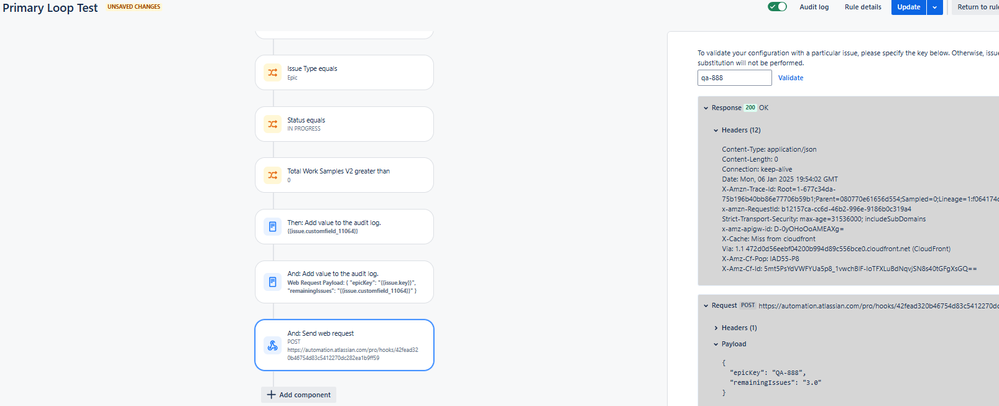Collapse the Request POST section
999x406 pixels.
[706, 306]
